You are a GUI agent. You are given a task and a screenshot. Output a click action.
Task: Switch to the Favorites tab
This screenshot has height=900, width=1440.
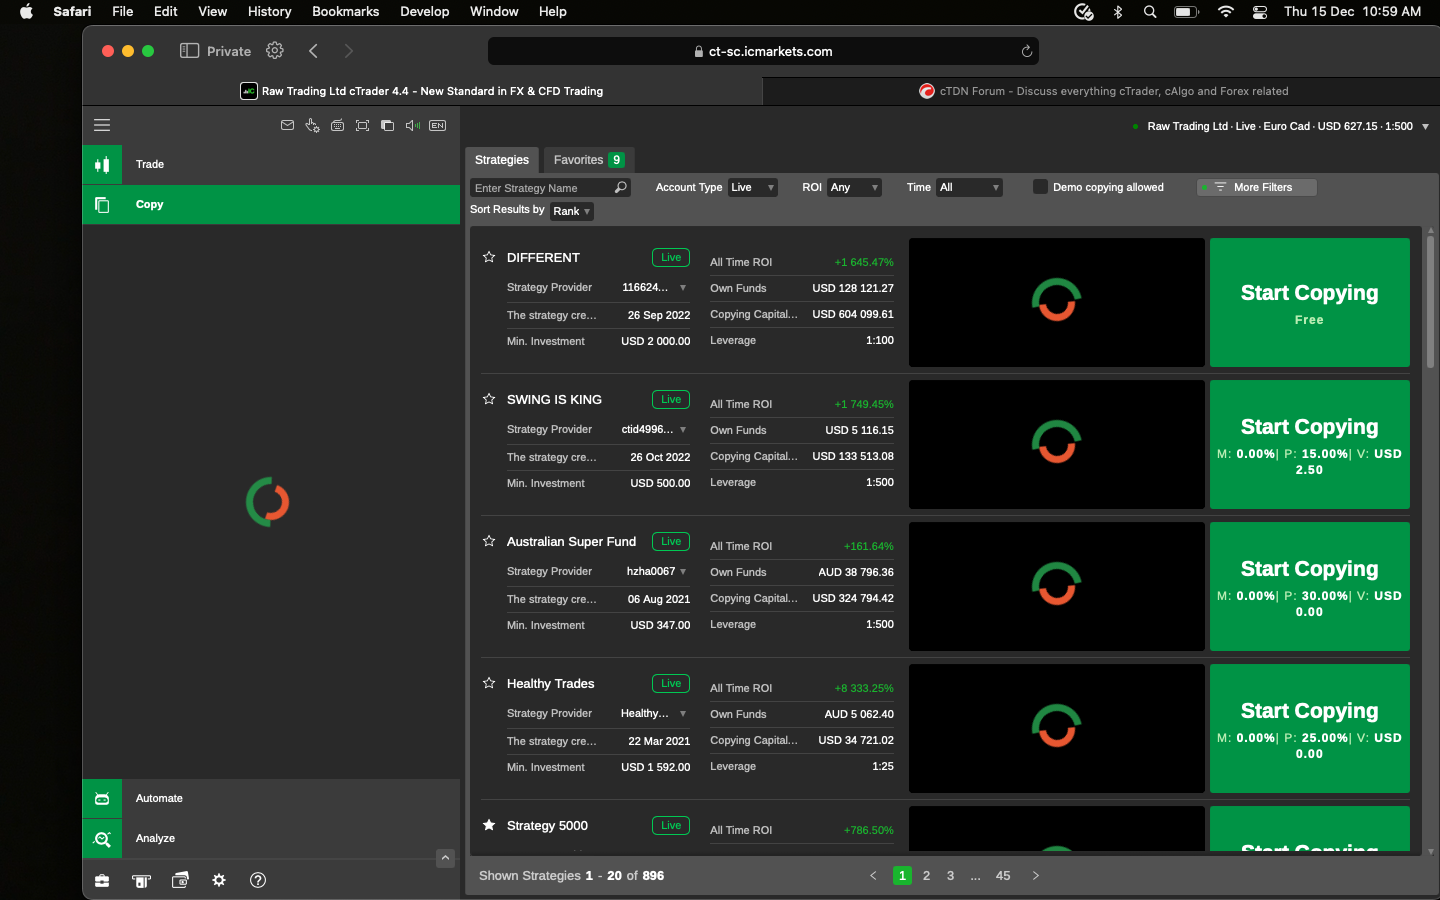[589, 160]
